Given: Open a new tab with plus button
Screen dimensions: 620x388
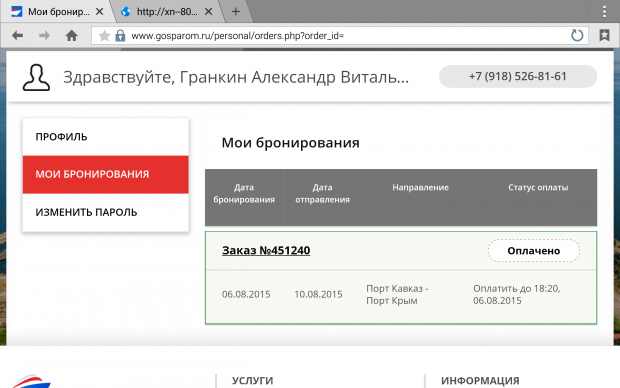Looking at the screenshot, I should [x=236, y=11].
